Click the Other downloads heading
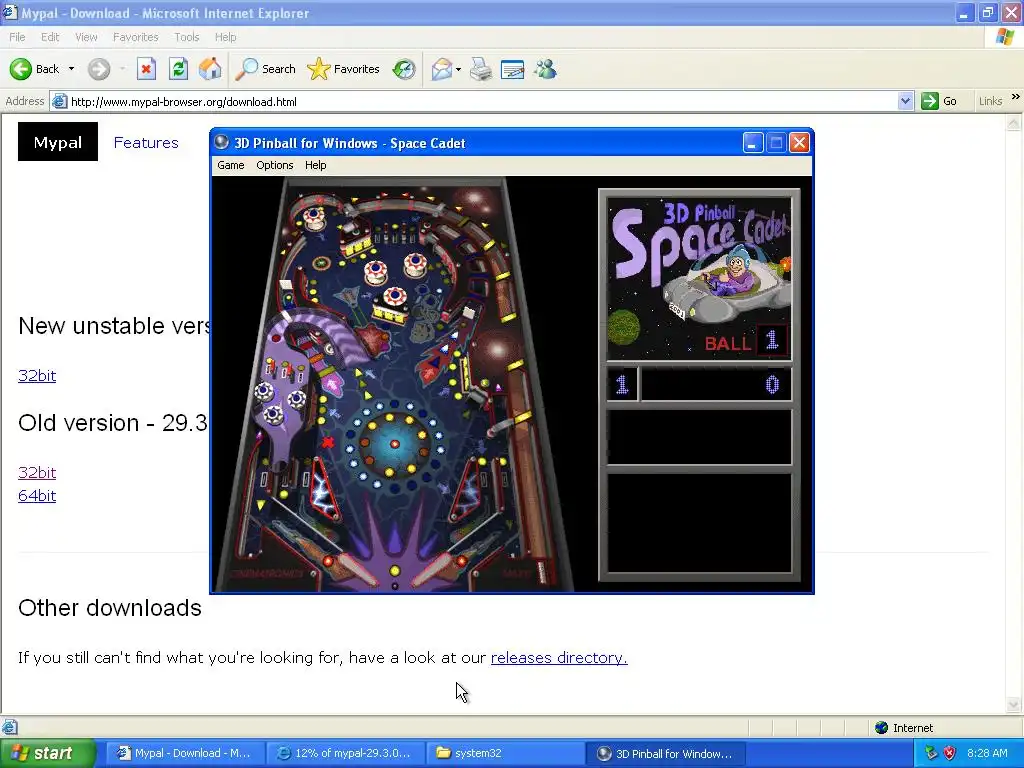1024x768 pixels. point(110,608)
